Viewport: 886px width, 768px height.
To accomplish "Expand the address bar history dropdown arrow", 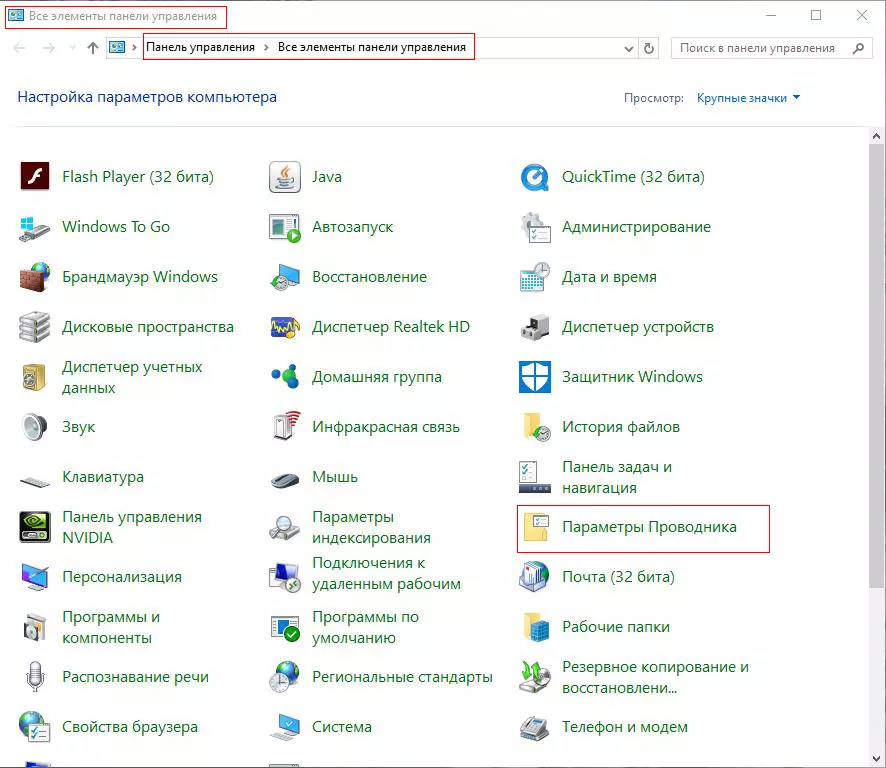I will (x=628, y=49).
